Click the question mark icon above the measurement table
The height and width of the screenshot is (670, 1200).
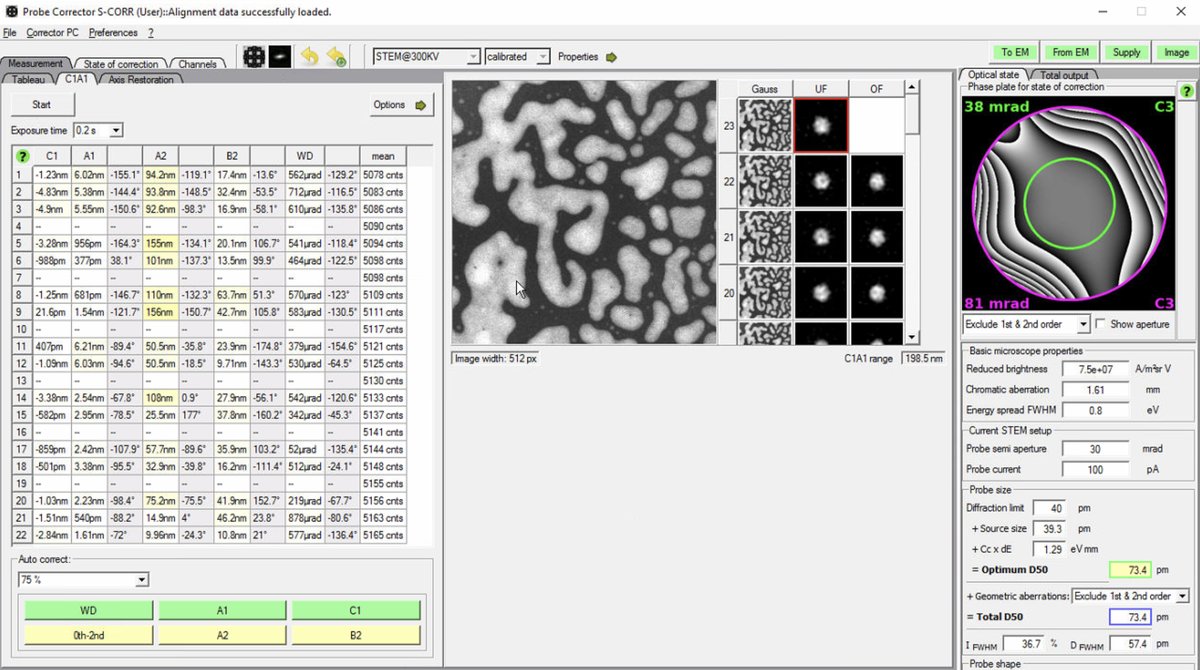pos(22,155)
